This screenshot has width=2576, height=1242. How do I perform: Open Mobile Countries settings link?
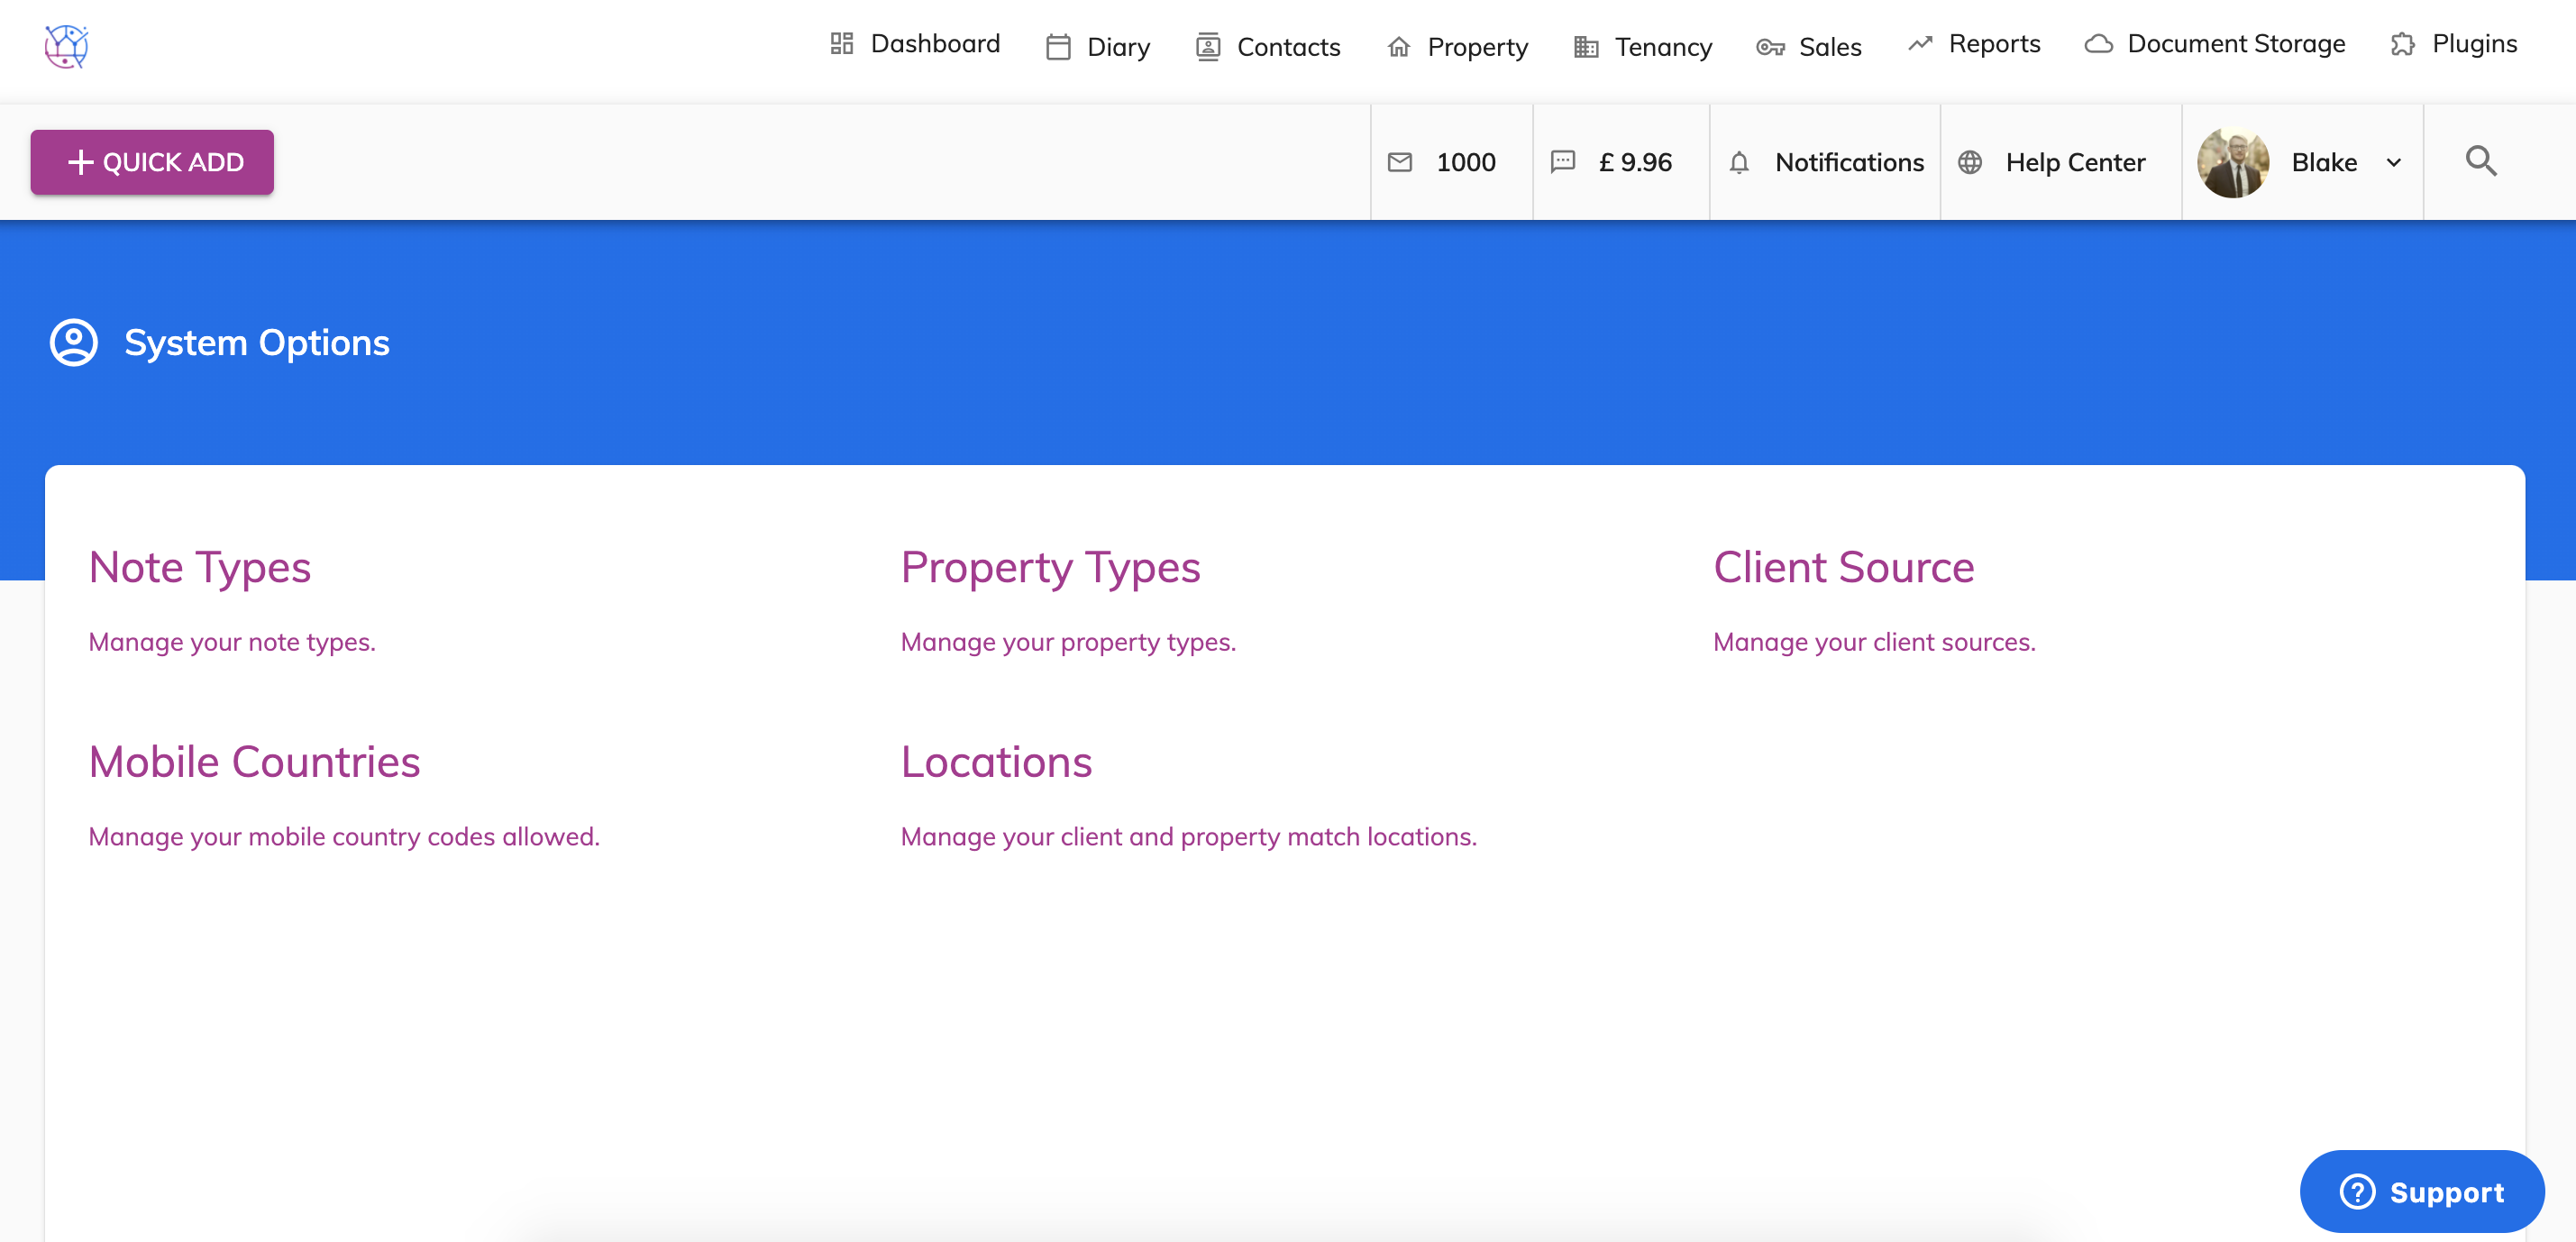coord(254,762)
